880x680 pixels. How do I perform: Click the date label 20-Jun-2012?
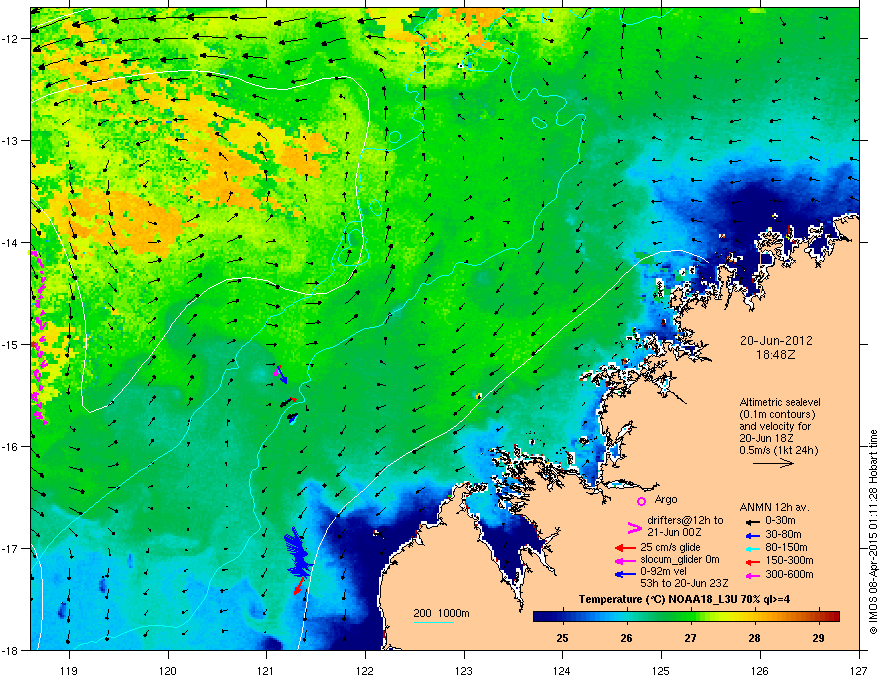pyautogui.click(x=776, y=341)
